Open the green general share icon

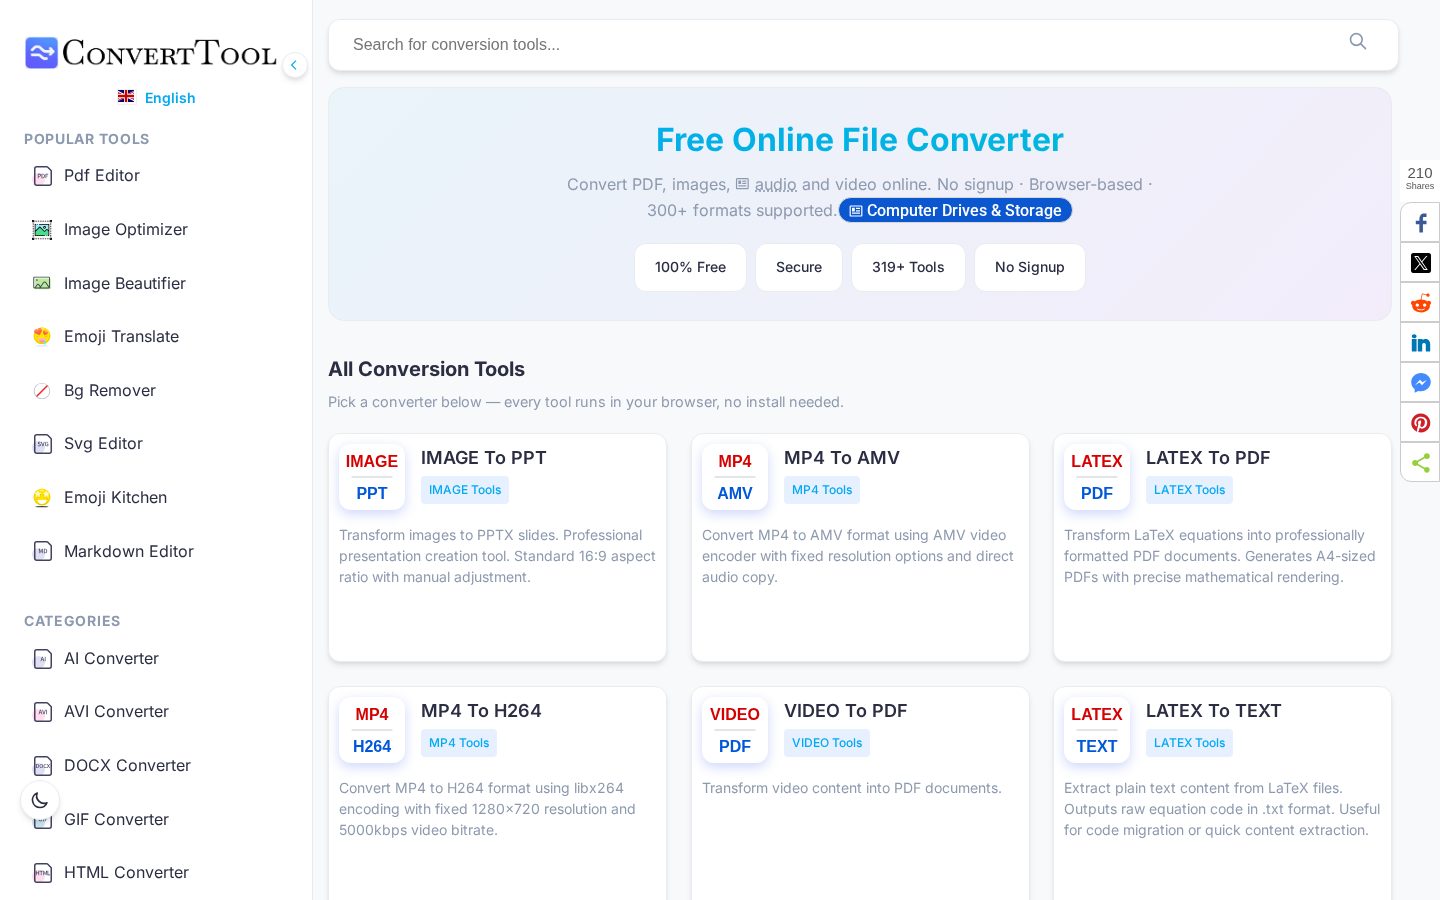coord(1420,463)
